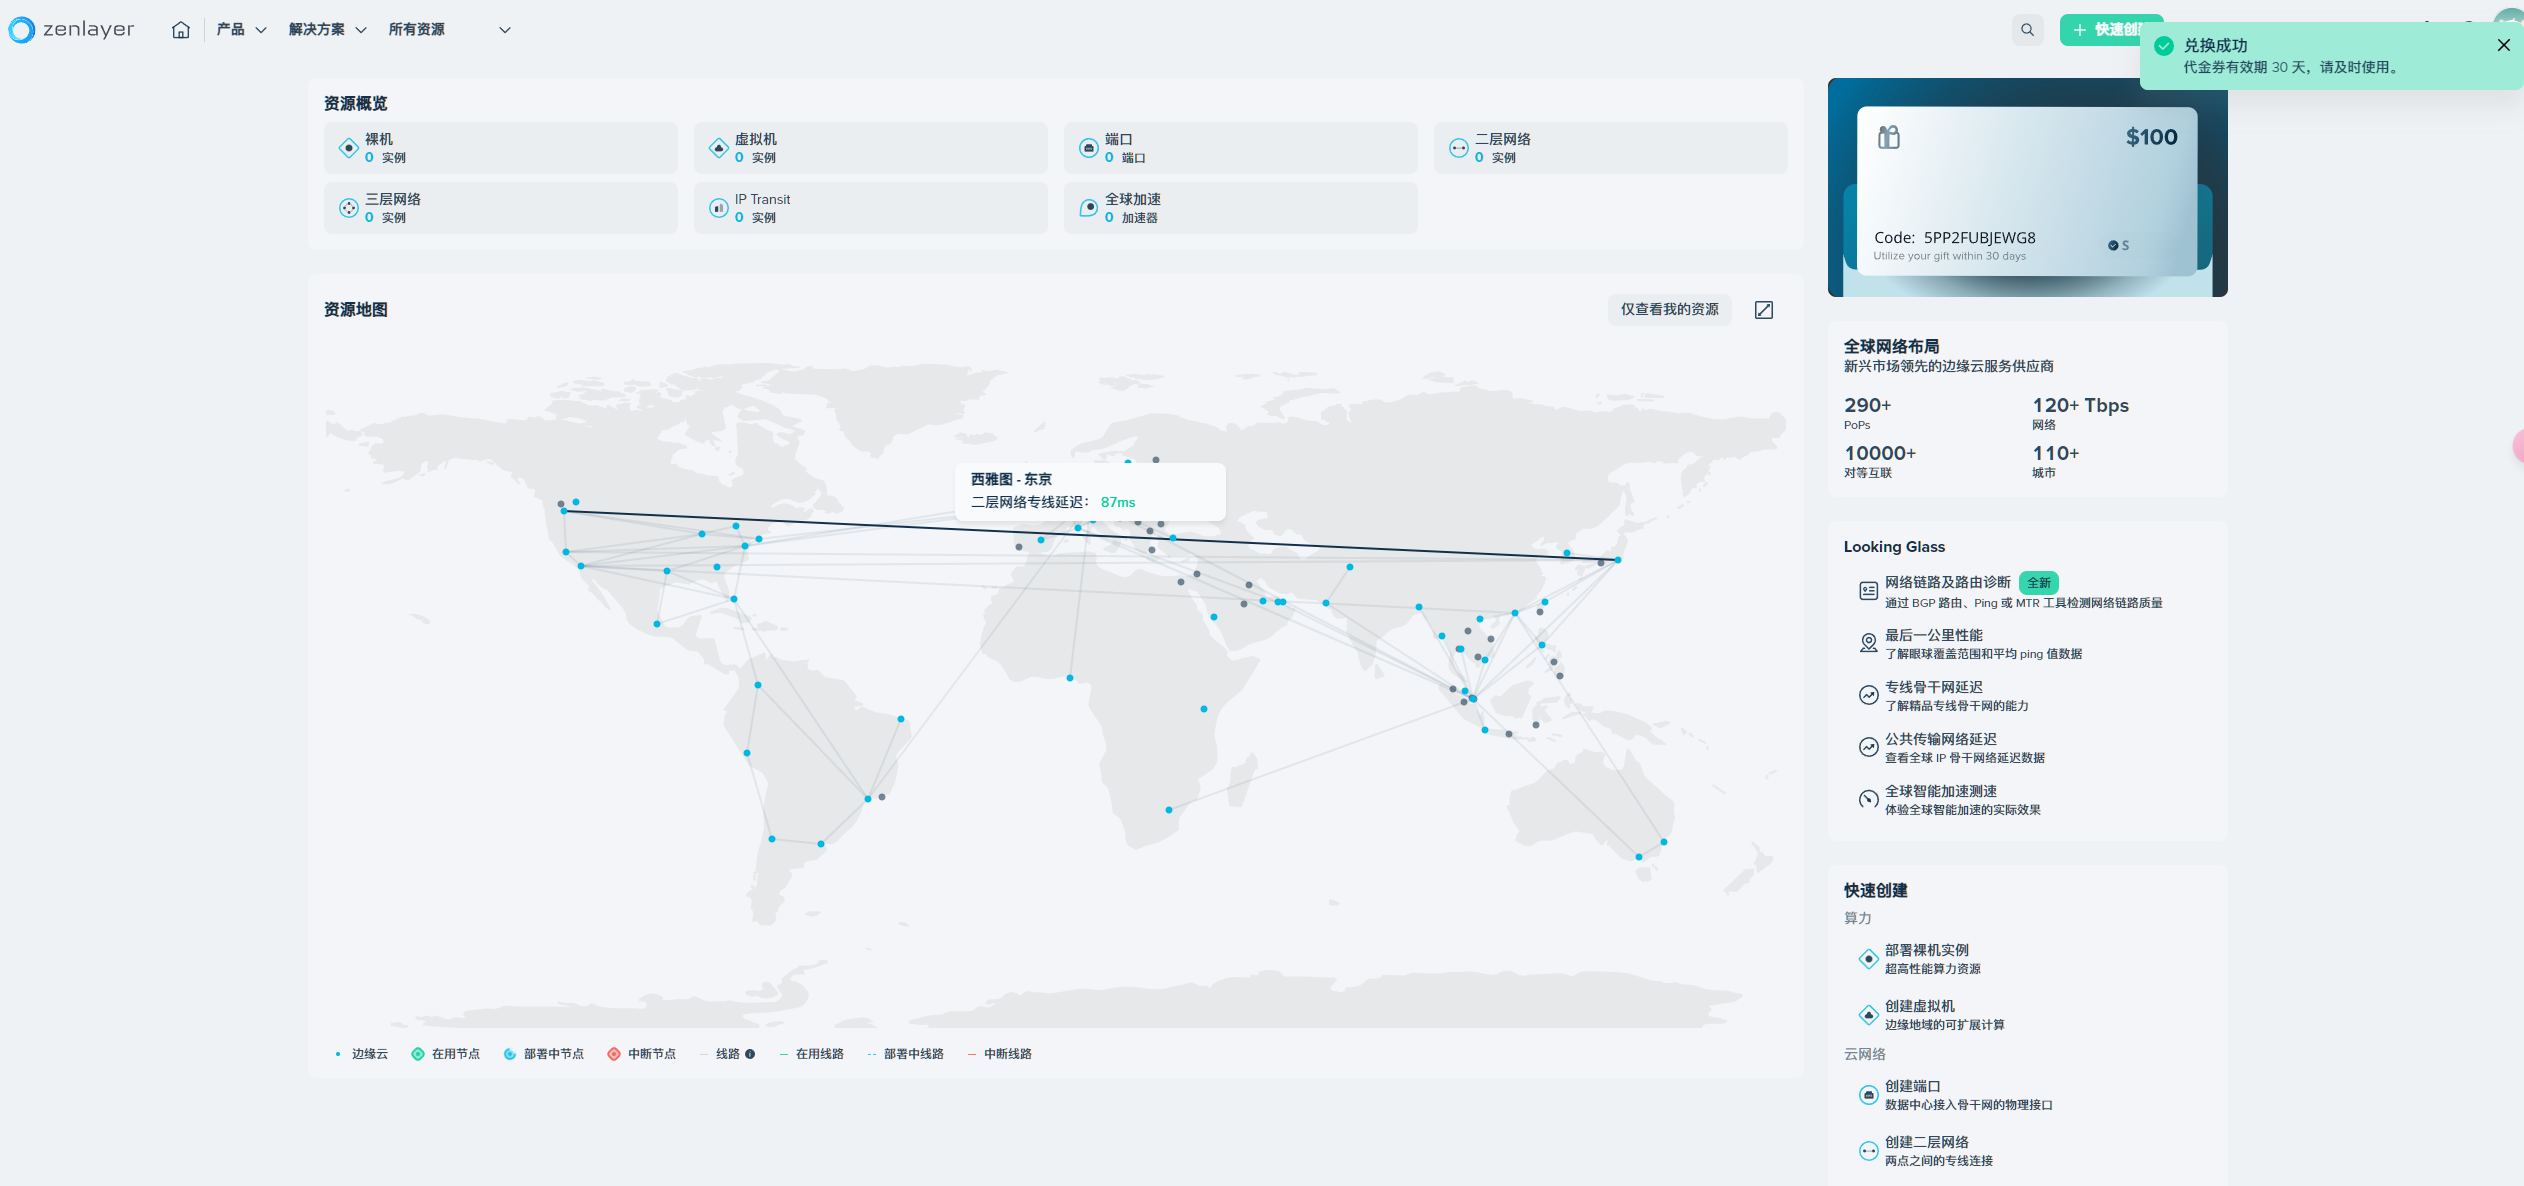Toggle 仅查看我的资源 filter

pos(1669,310)
